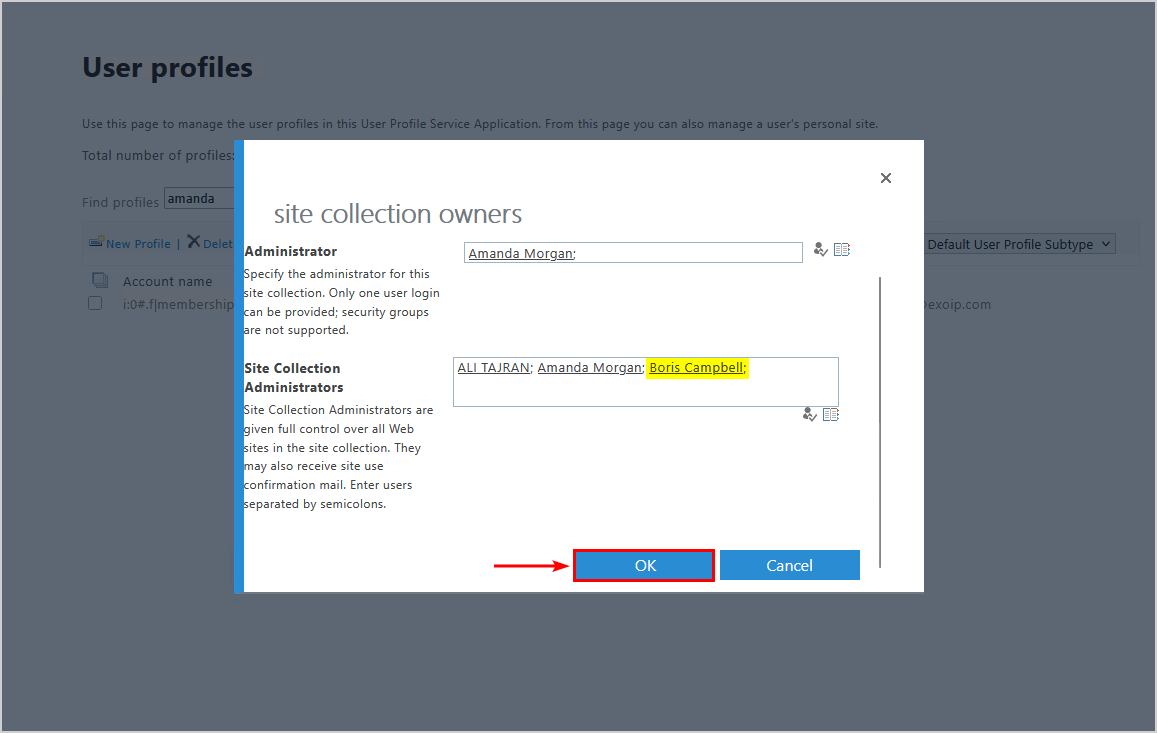
Task: Click the Find profiles search box
Action: tap(199, 199)
